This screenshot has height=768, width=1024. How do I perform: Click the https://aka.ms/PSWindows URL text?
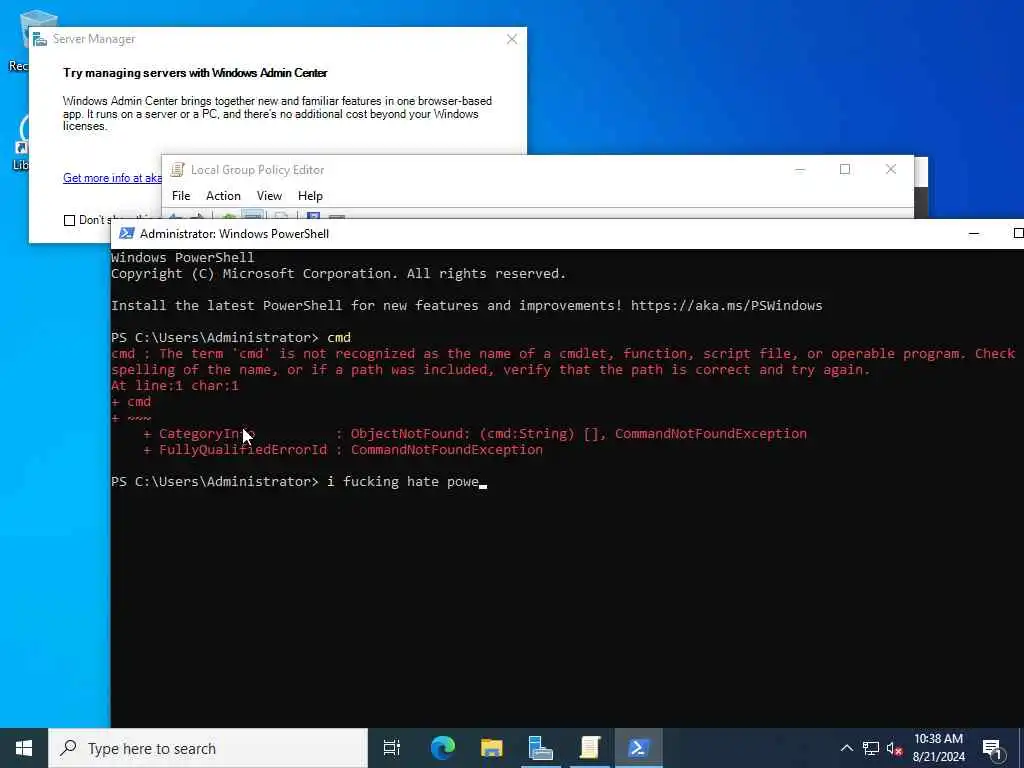tap(726, 306)
